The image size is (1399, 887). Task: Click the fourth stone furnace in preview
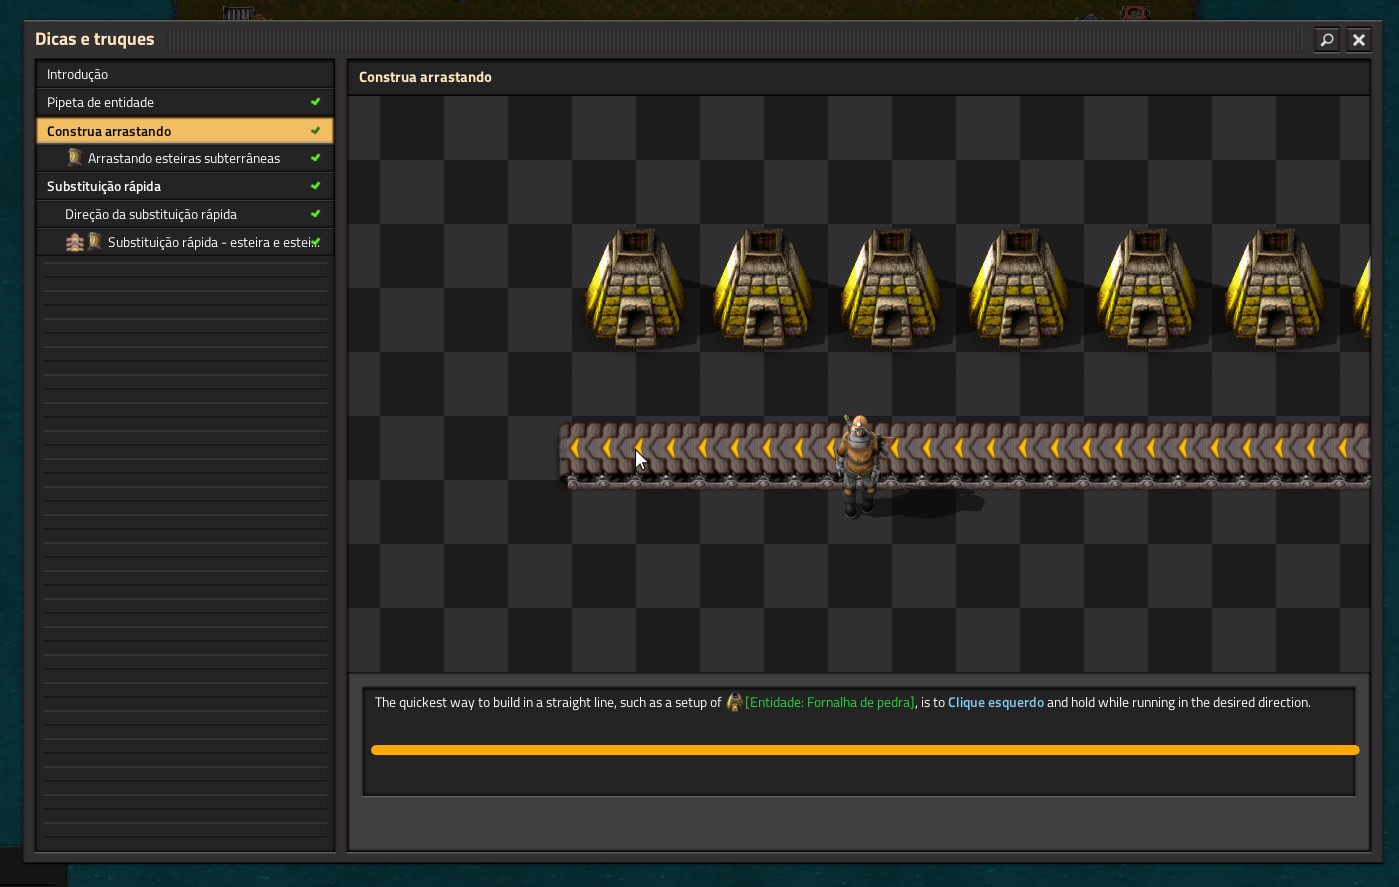click(1019, 288)
